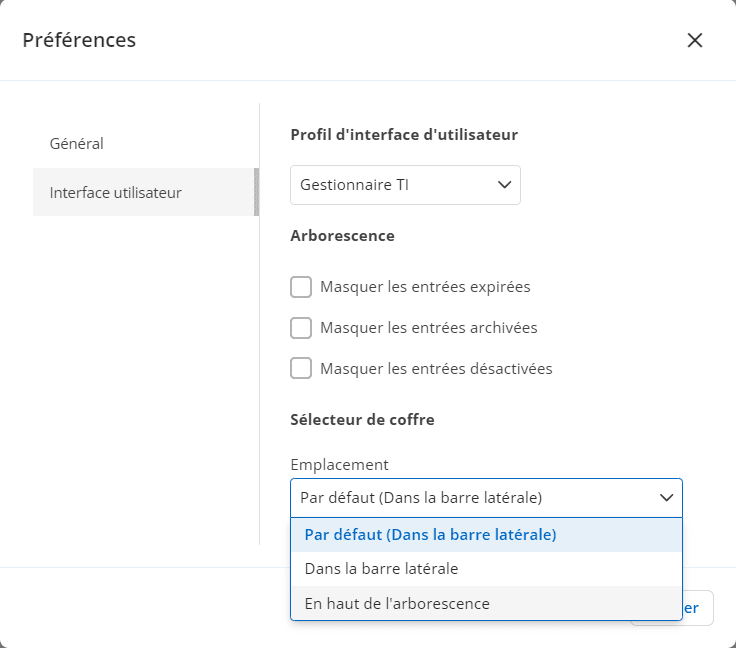Tick the Masquer les entrées archivées box
This screenshot has width=736, height=648.
click(301, 328)
